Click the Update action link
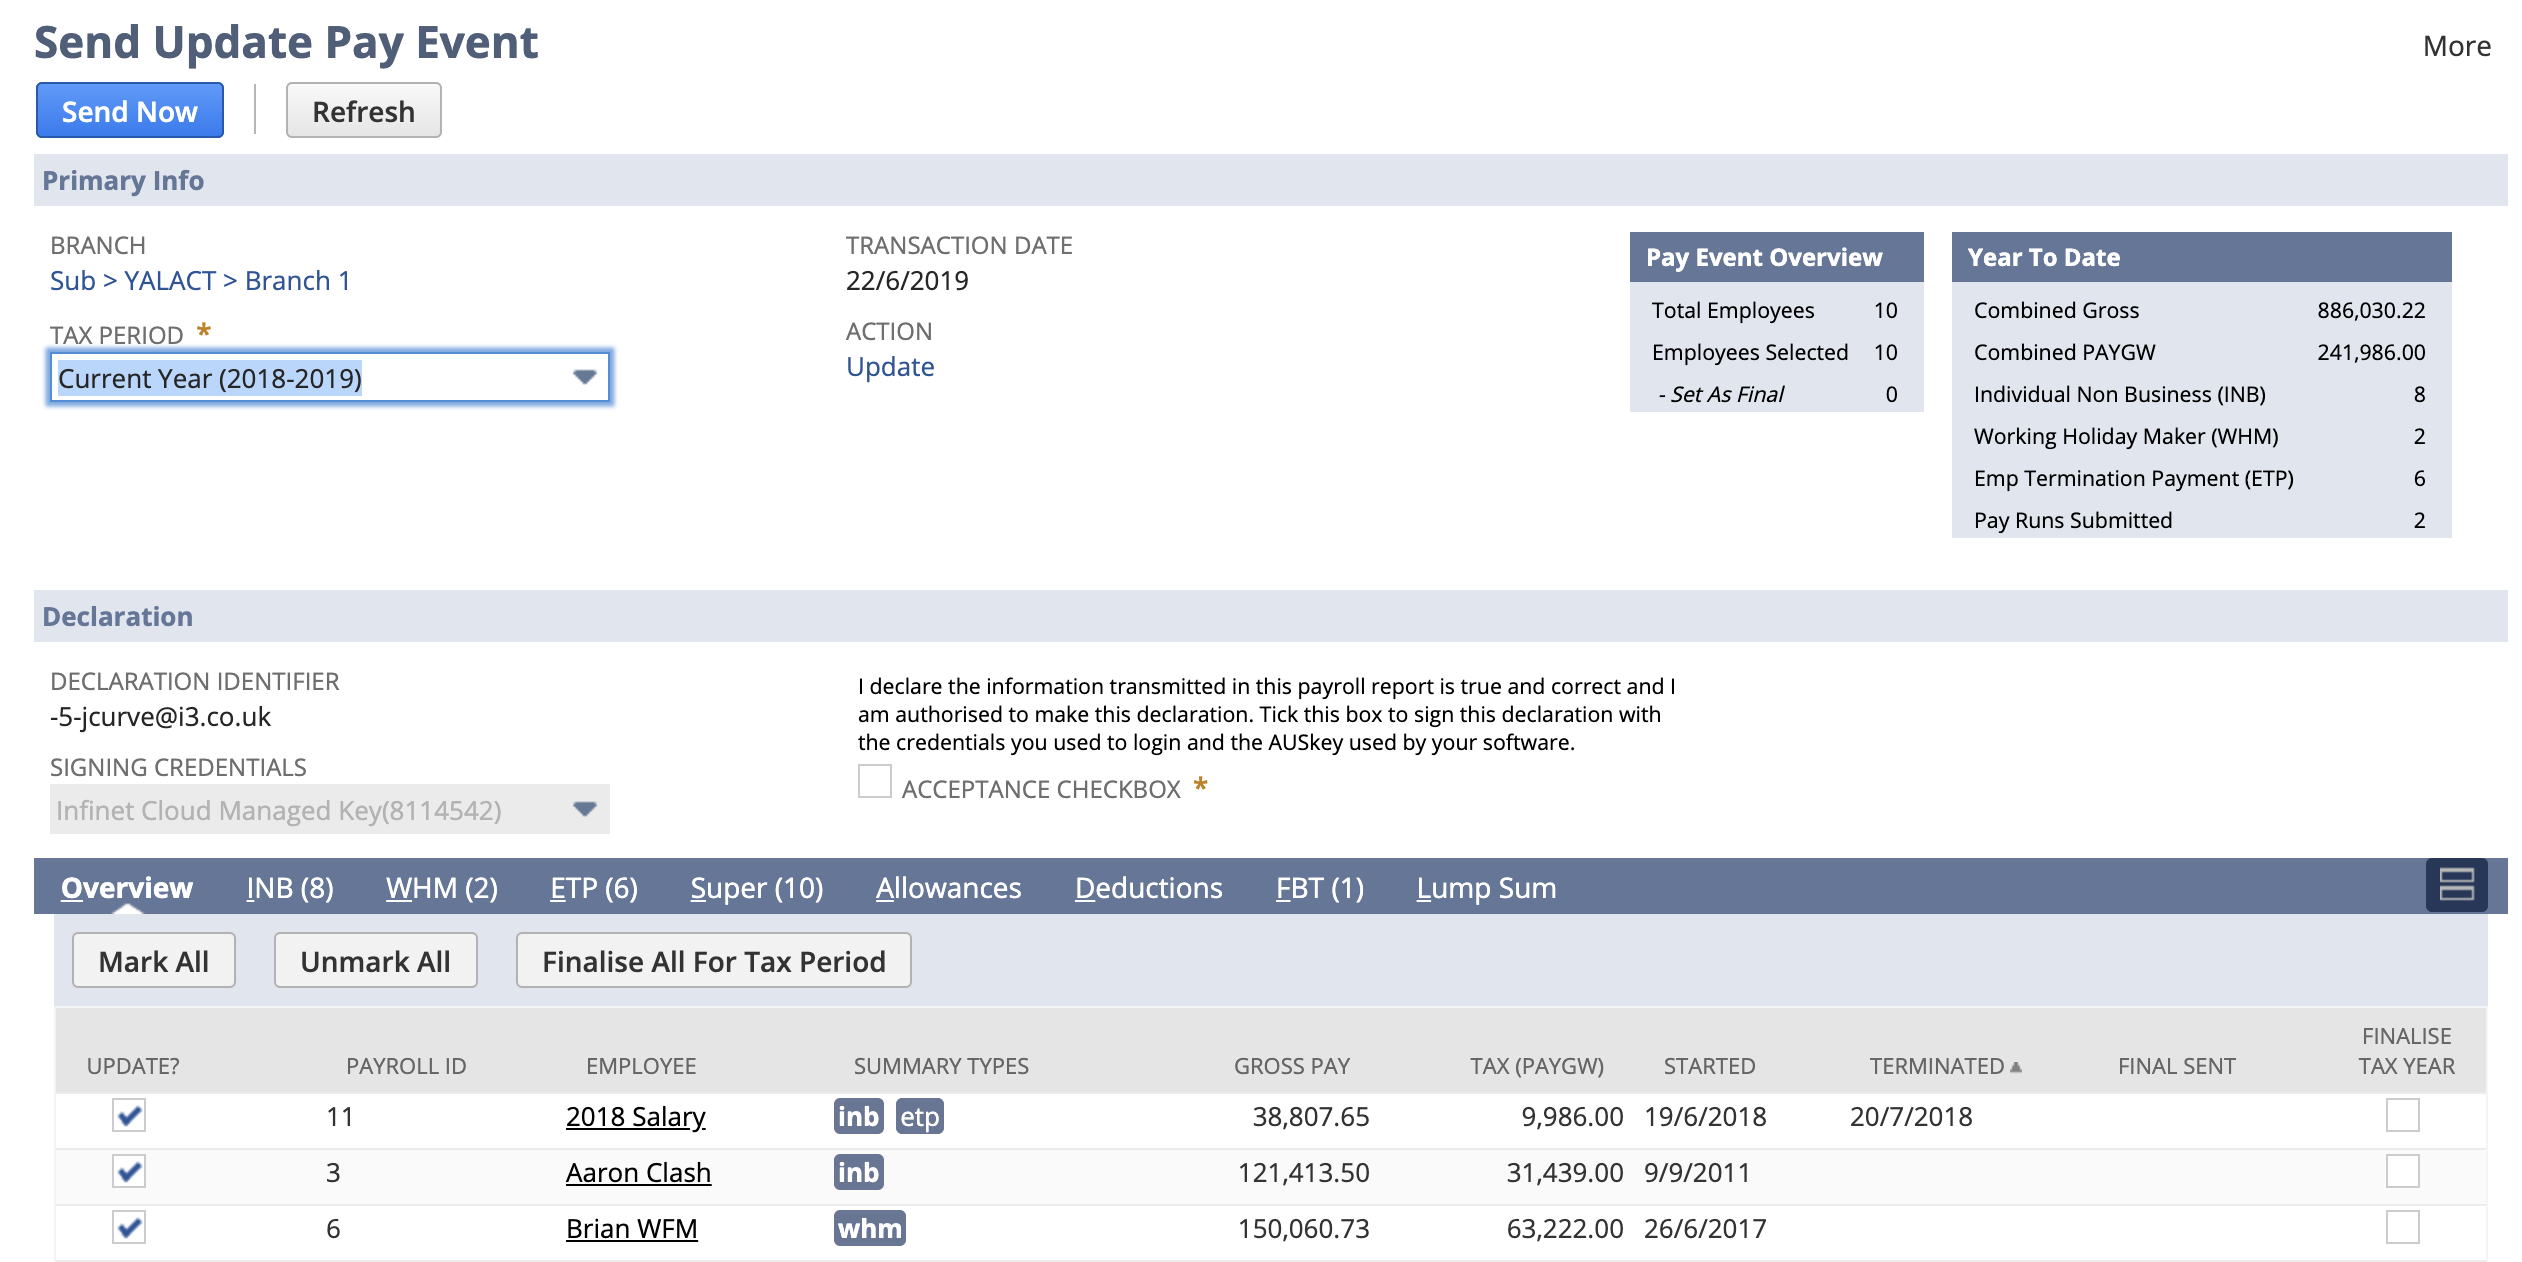The width and height of the screenshot is (2522, 1262). click(889, 366)
